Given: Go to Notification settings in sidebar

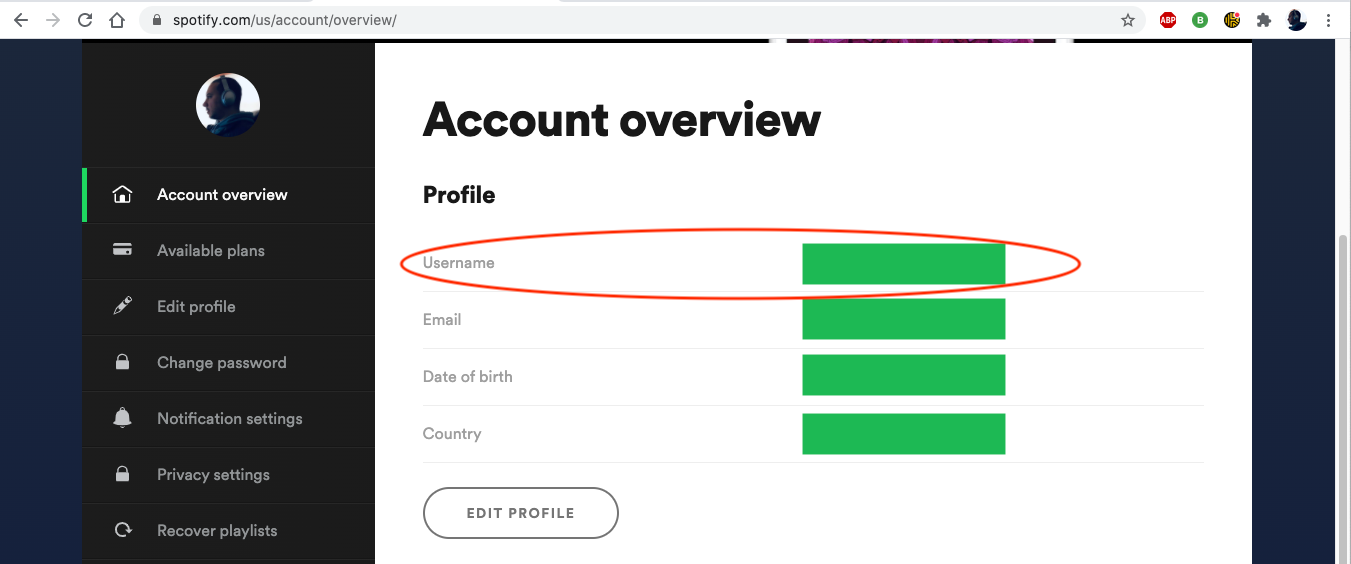Looking at the screenshot, I should (x=229, y=419).
